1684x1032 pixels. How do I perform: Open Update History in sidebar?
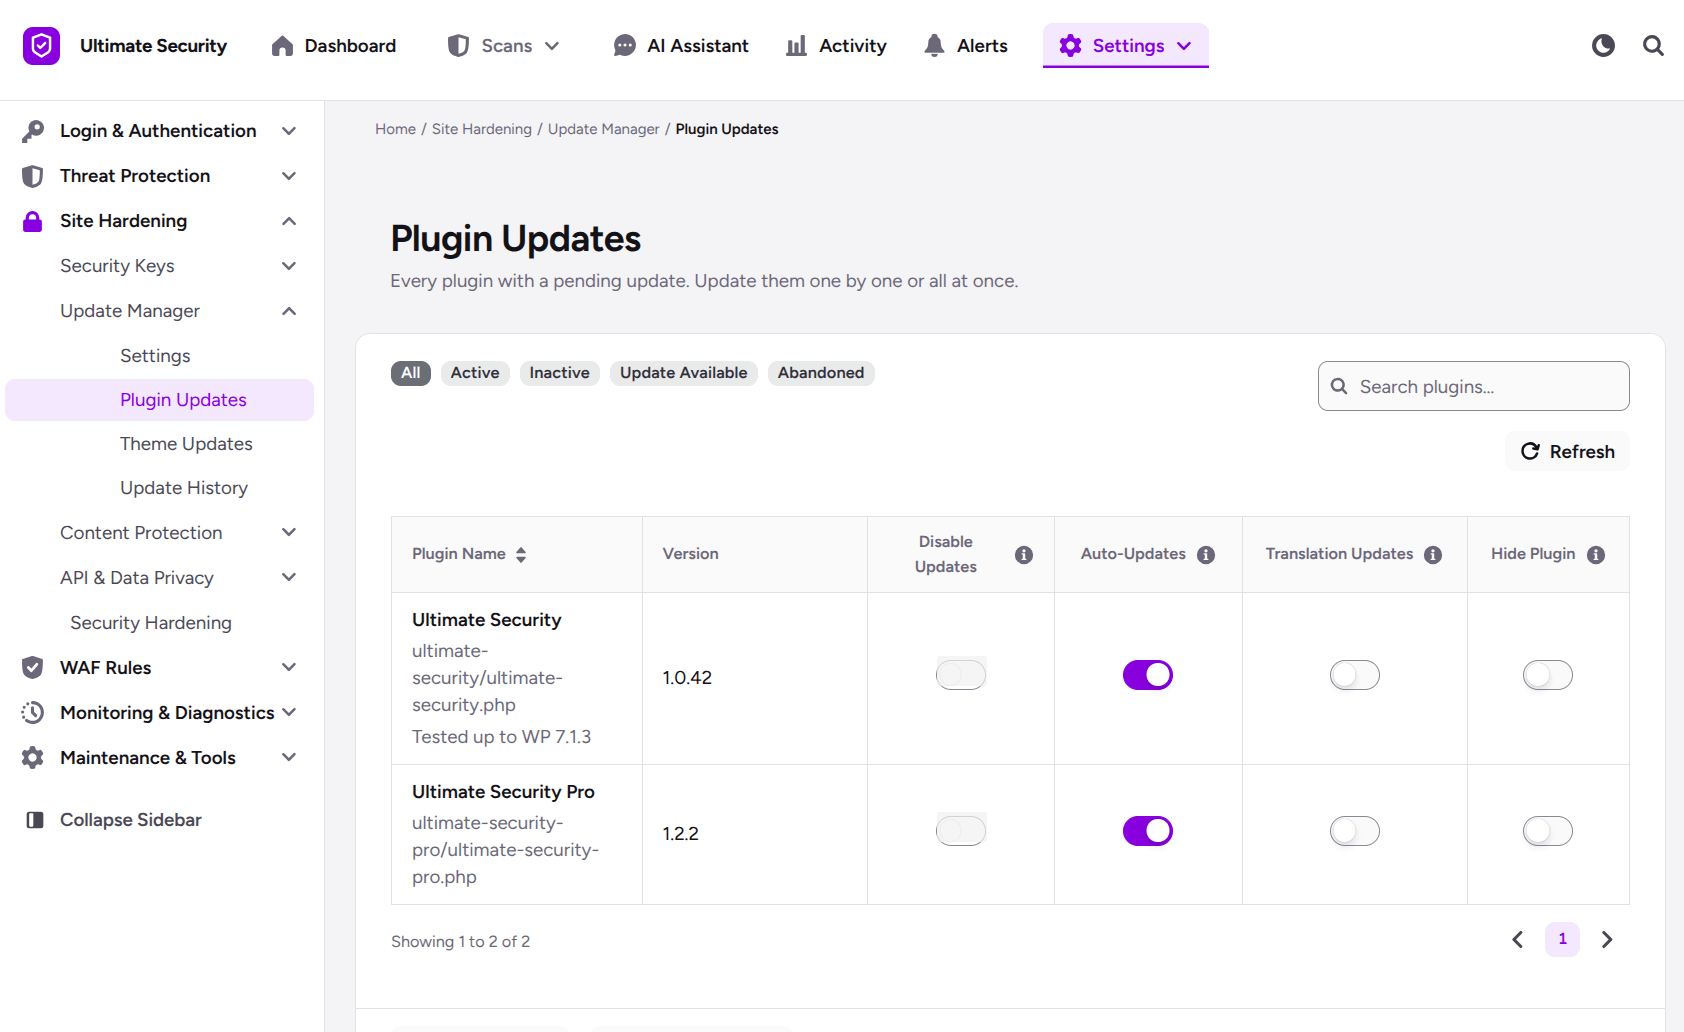point(184,488)
